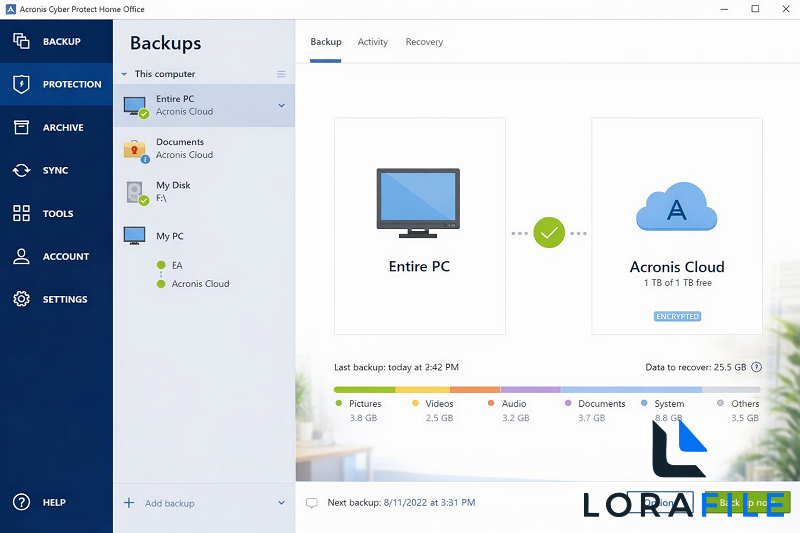Click the next backup time '8/11/2022 at 3:31 PM'
This screenshot has height=533, width=800.
pyautogui.click(x=429, y=503)
